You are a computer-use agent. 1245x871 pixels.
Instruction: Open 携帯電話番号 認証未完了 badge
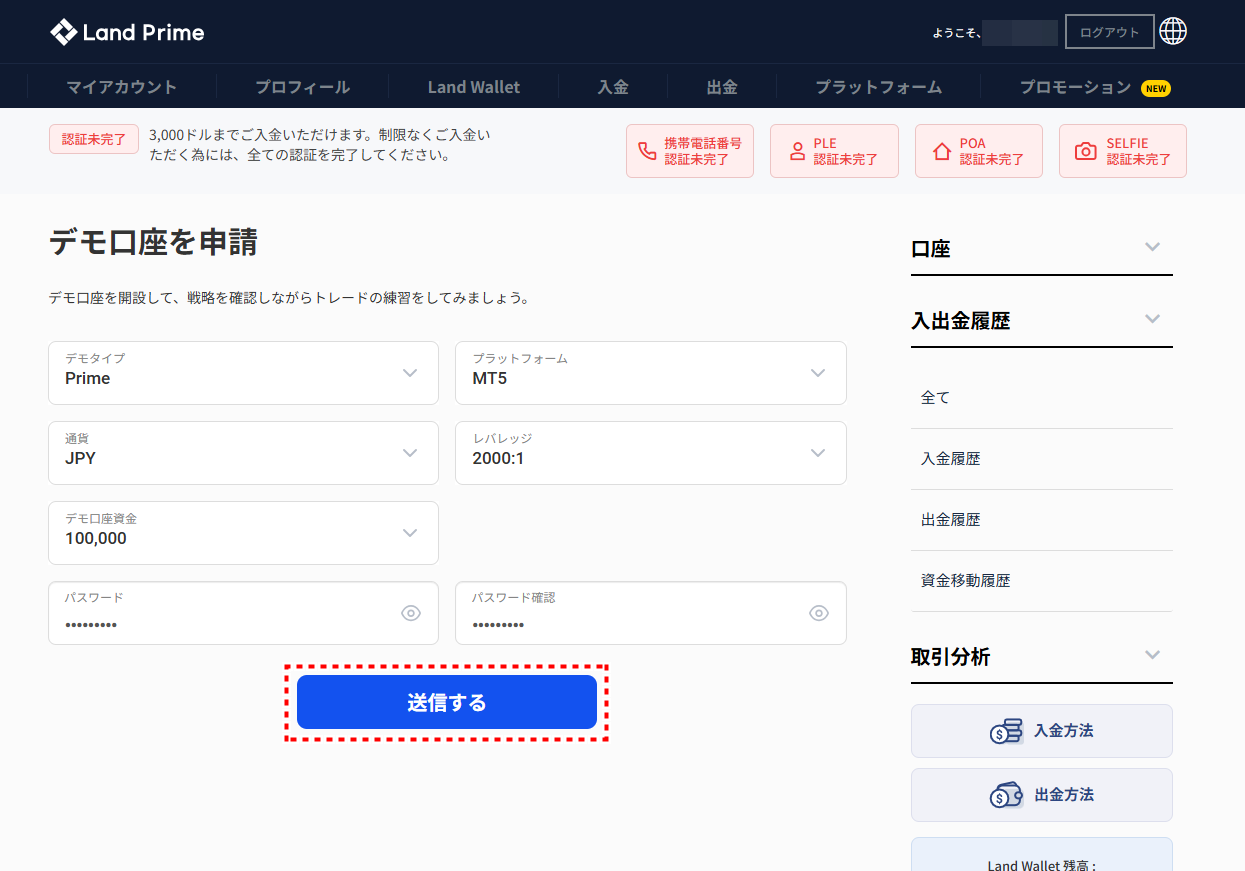(690, 151)
